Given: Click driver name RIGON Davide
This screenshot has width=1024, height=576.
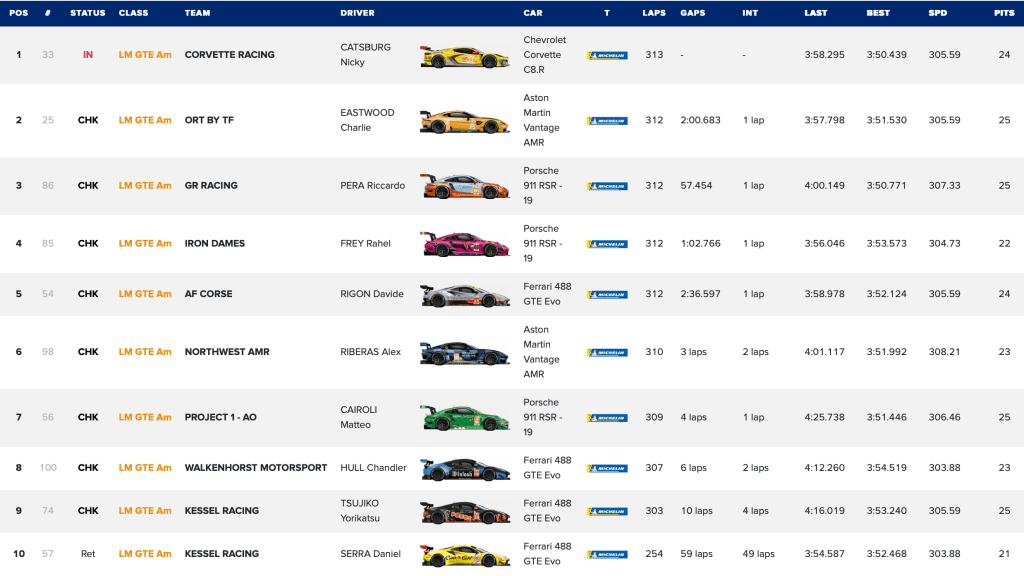Looking at the screenshot, I should pos(372,294).
